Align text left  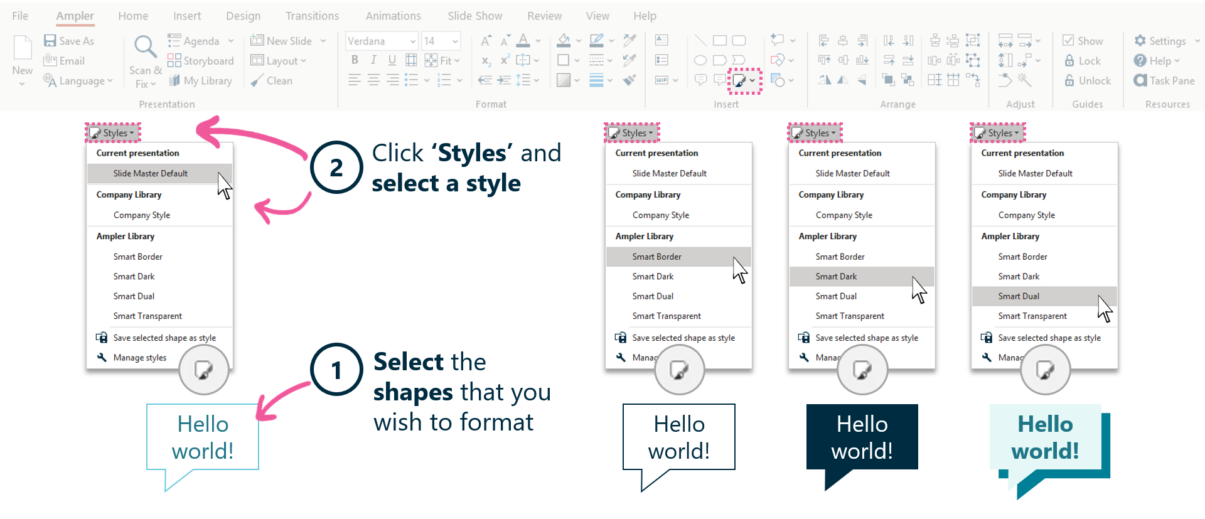(354, 81)
